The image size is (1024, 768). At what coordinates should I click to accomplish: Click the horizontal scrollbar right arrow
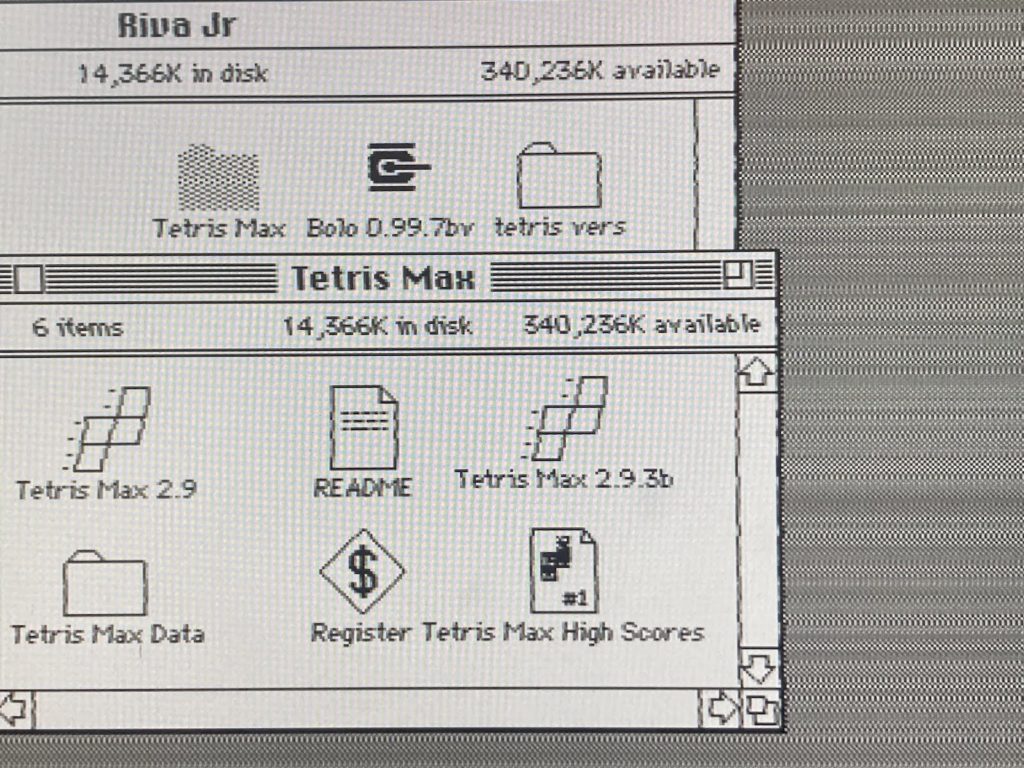(x=721, y=708)
